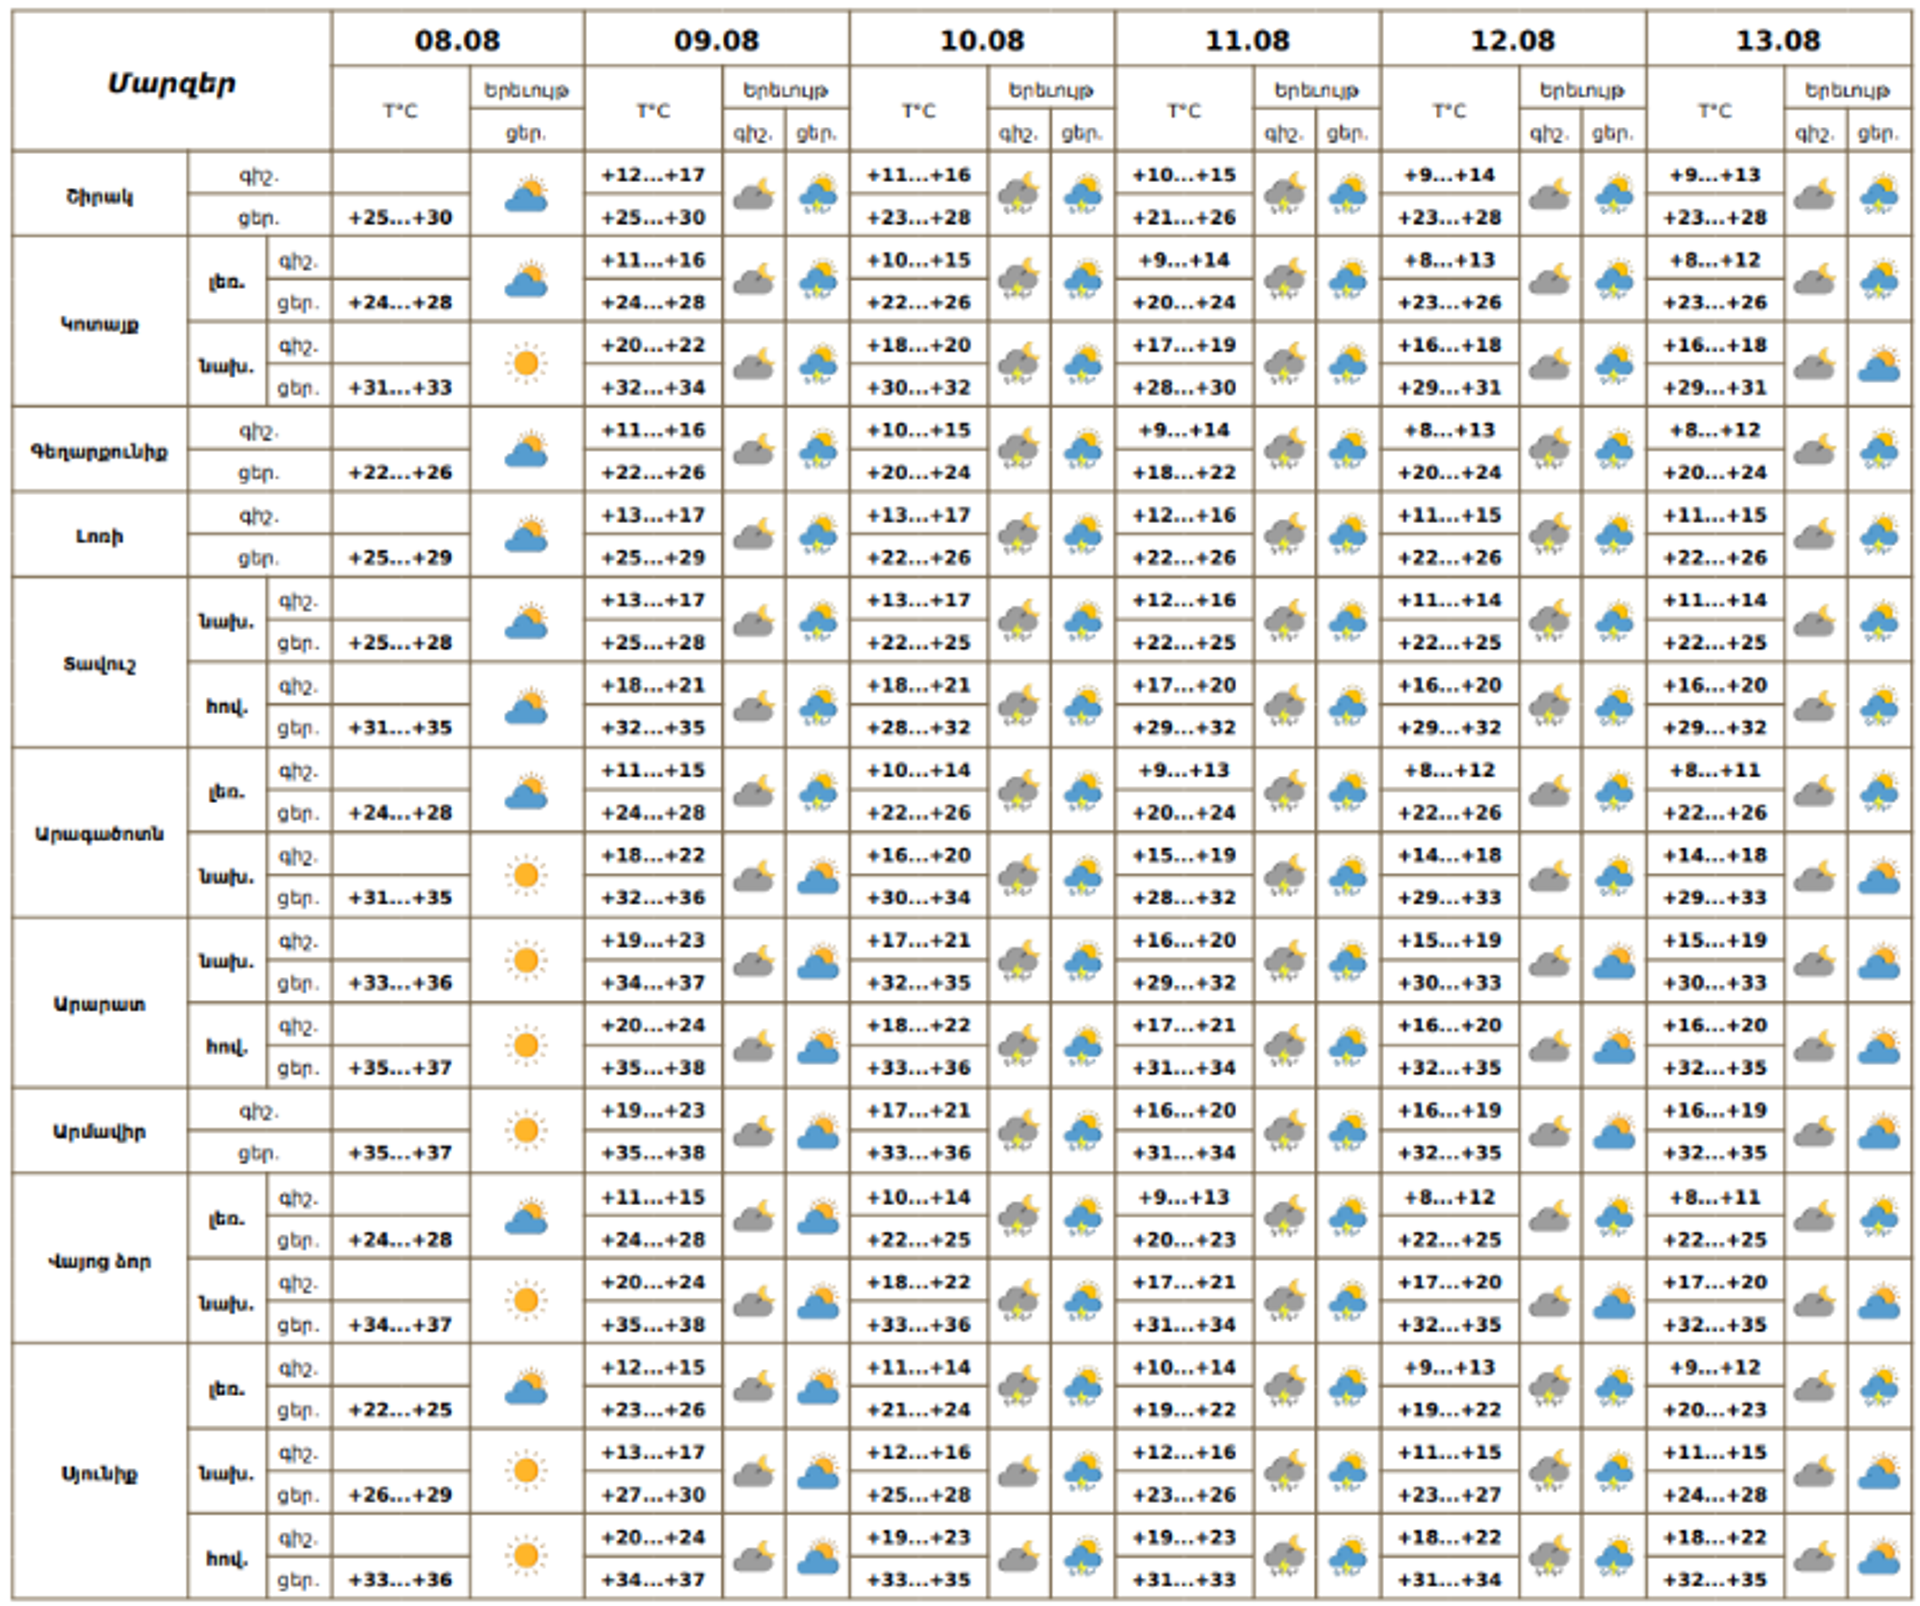1920x1606 pixels.
Task: Select the 11.08 daytime icon for Արմավիր
Action: point(1348,1131)
